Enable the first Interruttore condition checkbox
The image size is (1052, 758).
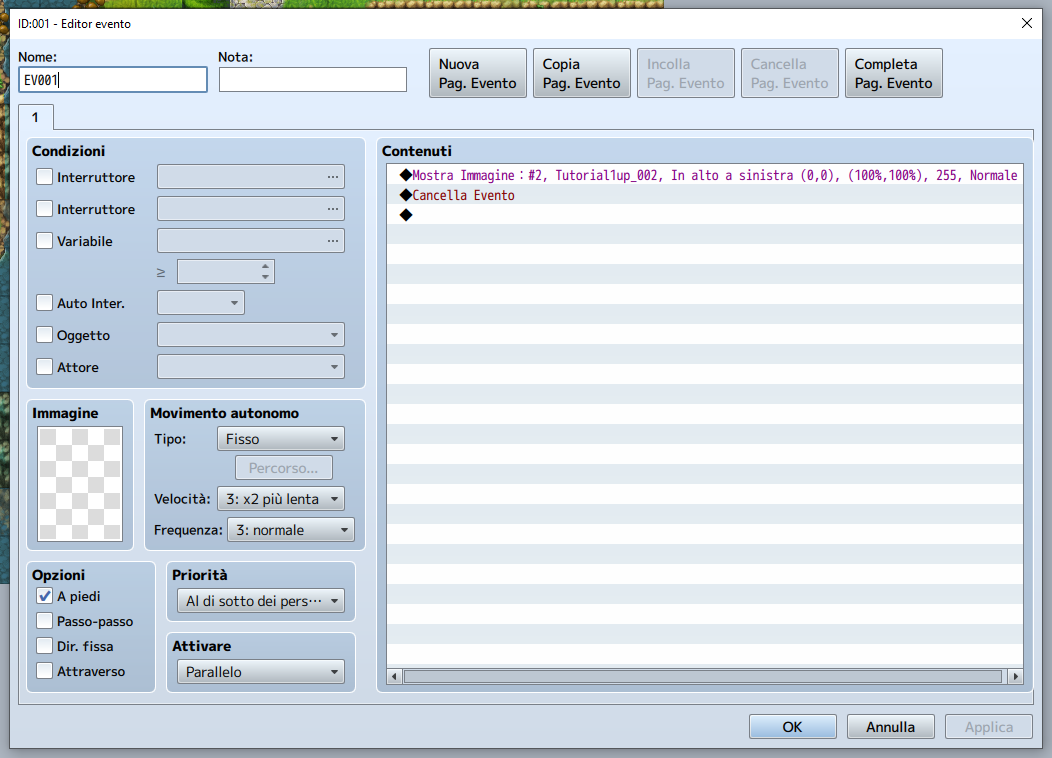[x=45, y=177]
